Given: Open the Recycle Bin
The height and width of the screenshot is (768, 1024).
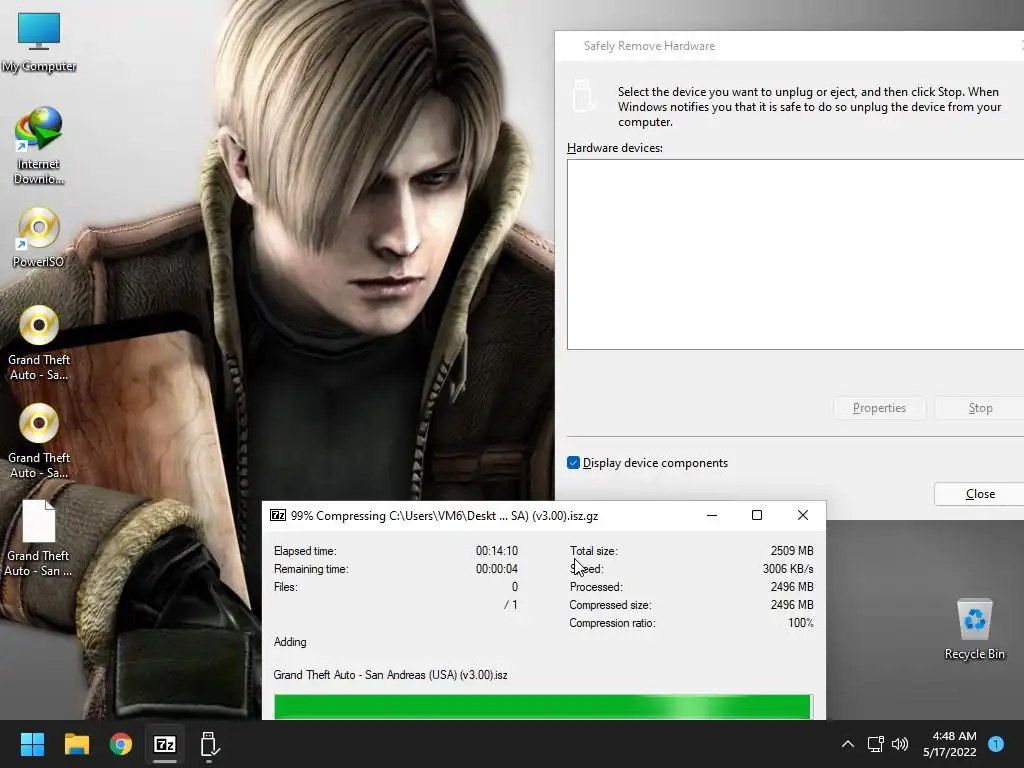Looking at the screenshot, I should (x=974, y=629).
